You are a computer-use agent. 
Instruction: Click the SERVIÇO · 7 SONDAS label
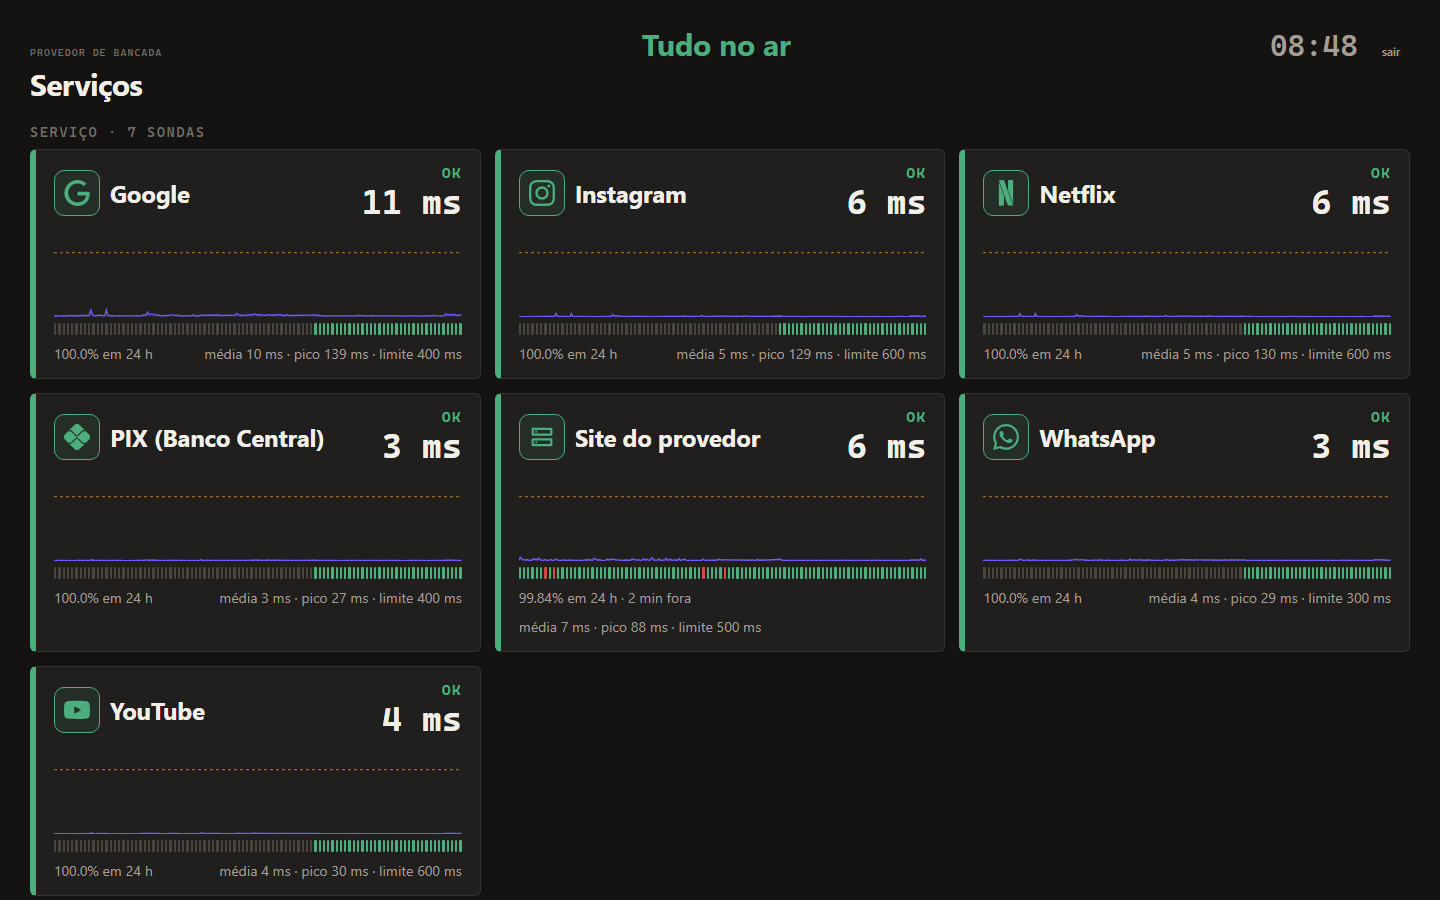tap(117, 132)
